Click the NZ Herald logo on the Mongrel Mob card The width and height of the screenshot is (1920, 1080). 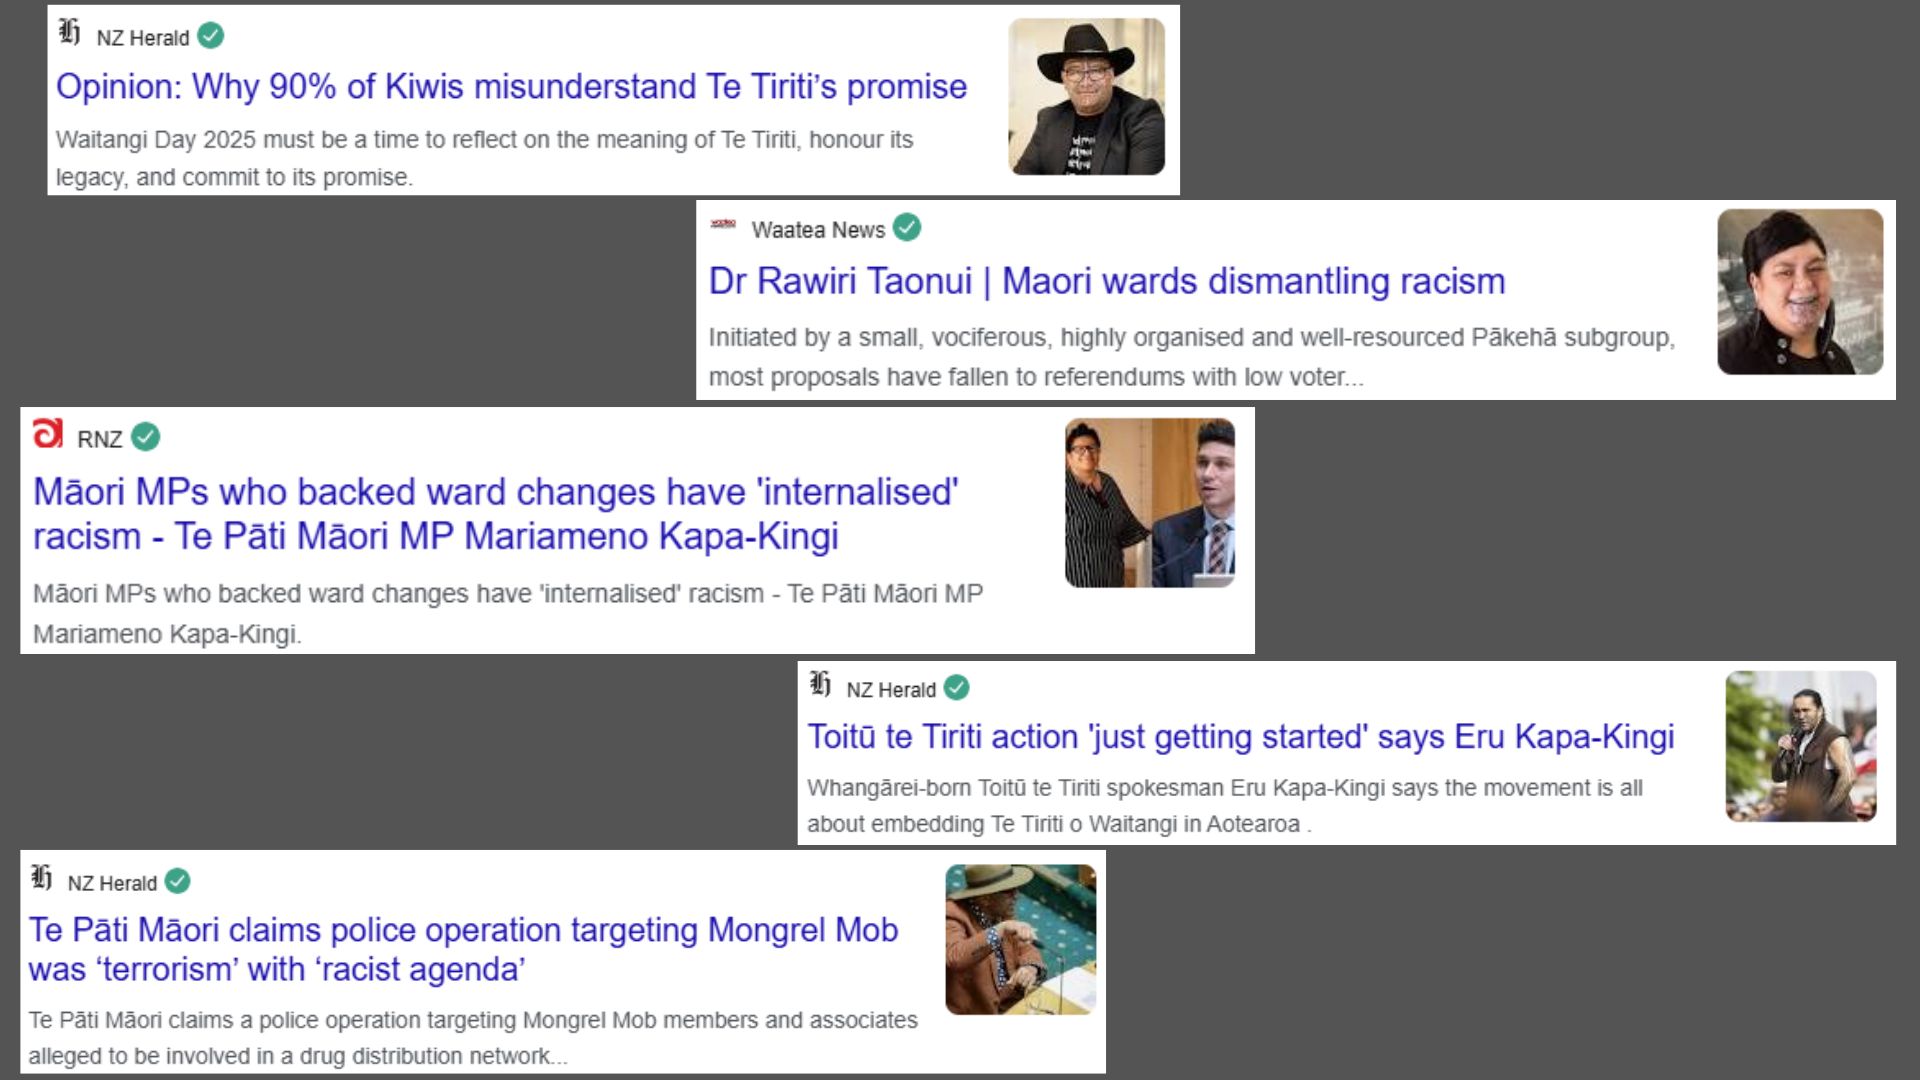click(x=41, y=877)
